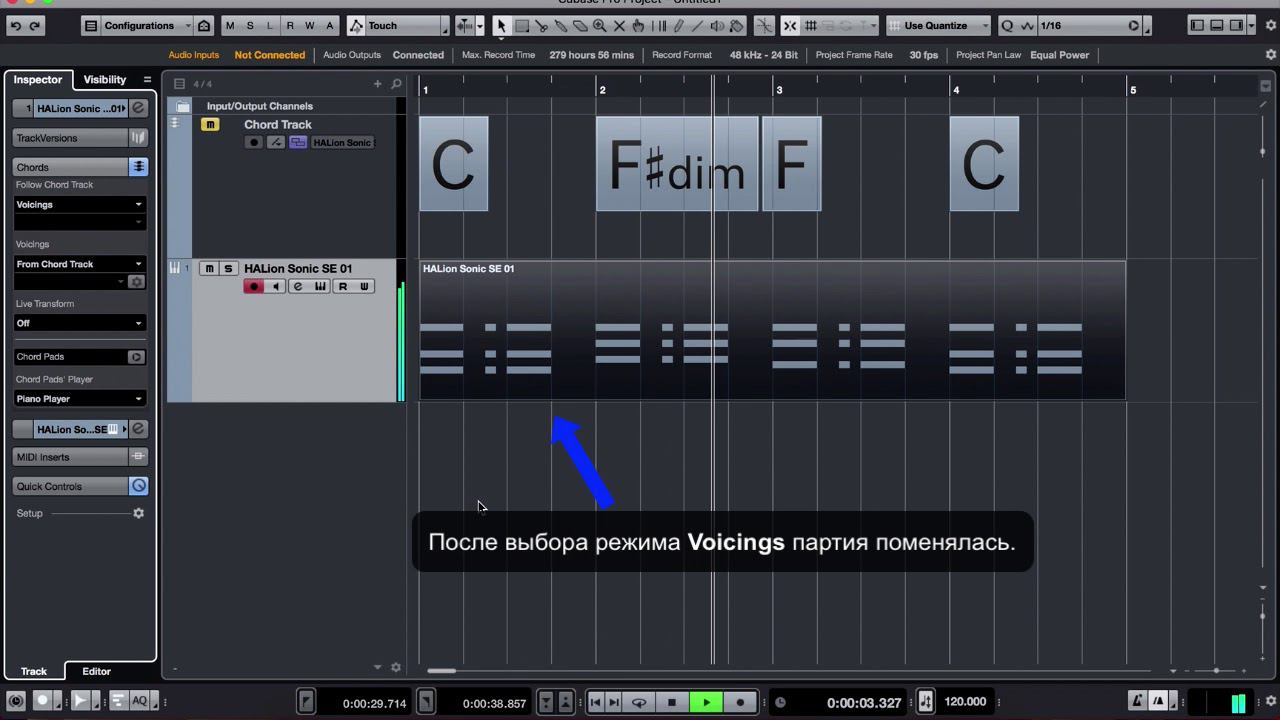Enable record on HALion Sonic SE 01

pyautogui.click(x=253, y=286)
